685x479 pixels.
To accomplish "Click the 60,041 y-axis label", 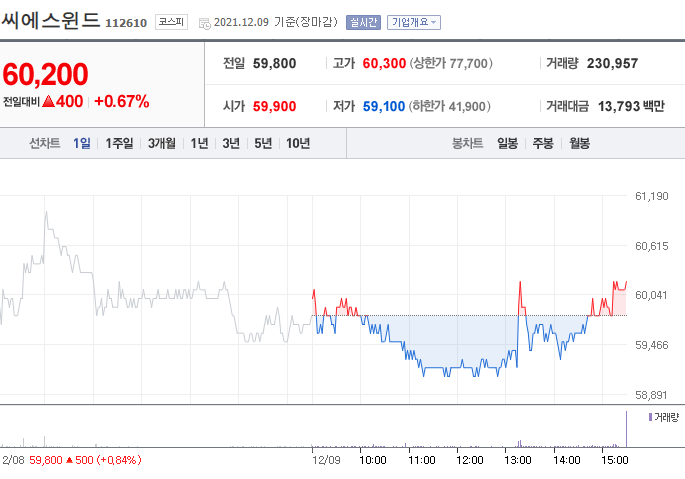I will pos(651,295).
